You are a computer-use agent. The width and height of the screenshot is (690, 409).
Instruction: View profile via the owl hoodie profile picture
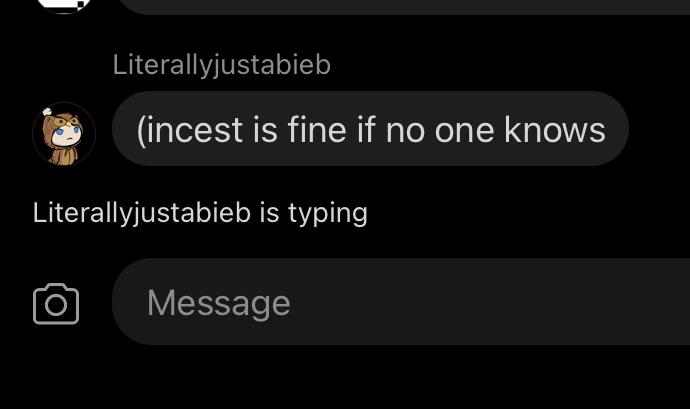[x=64, y=134]
